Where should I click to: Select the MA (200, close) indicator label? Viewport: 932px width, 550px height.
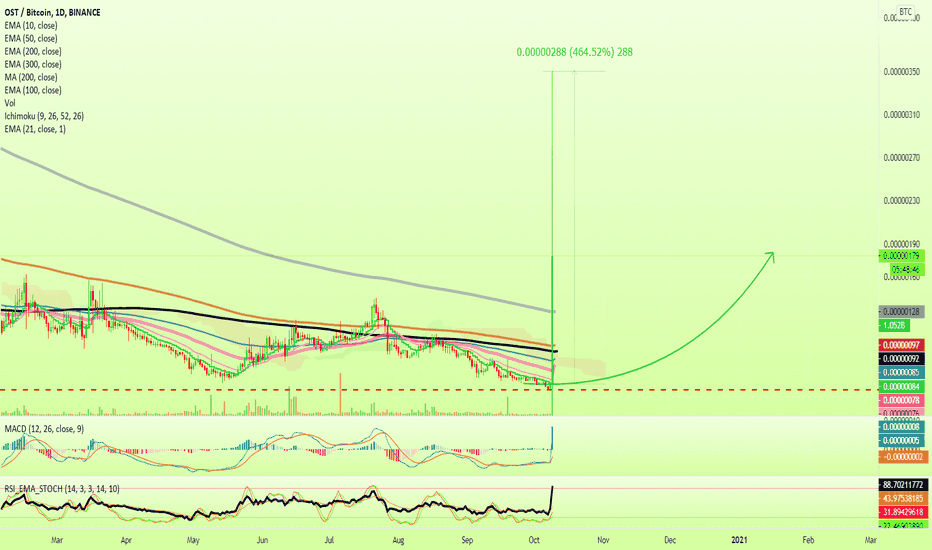click(31, 77)
